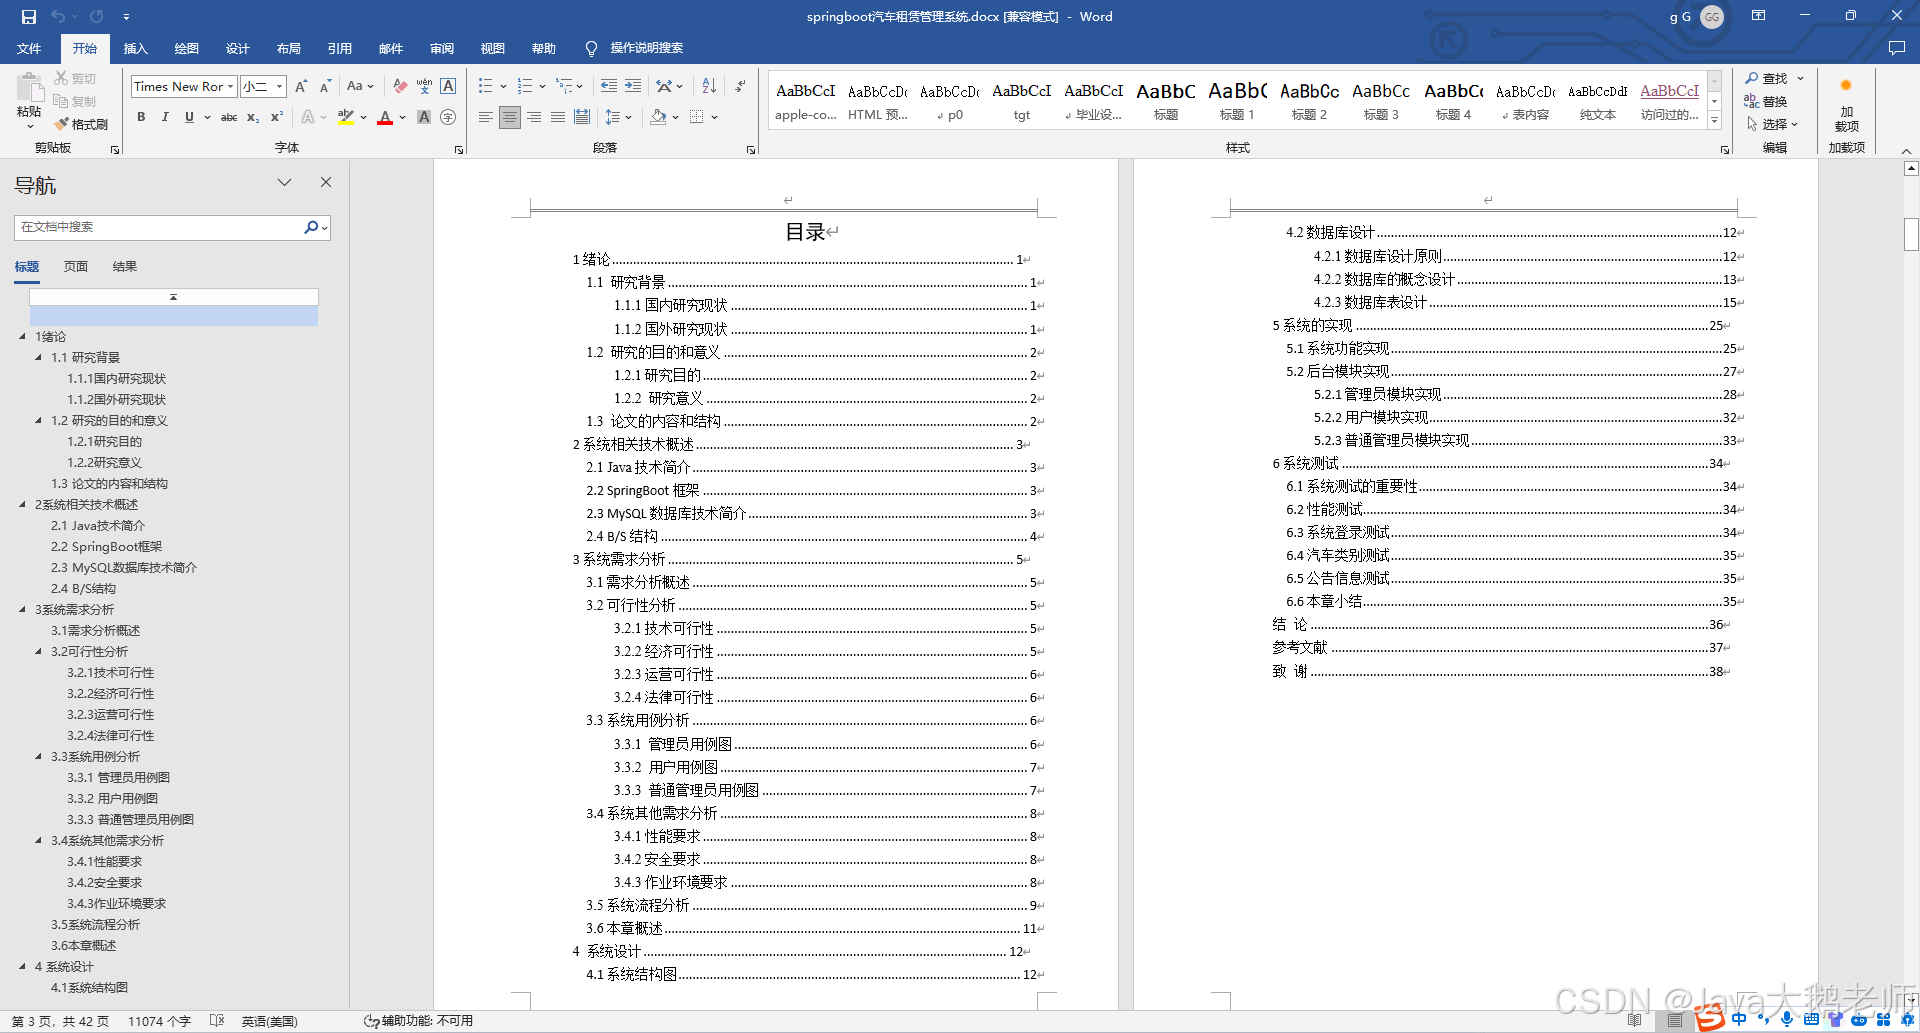
Task: Open the 文件 menu
Action: (29, 48)
